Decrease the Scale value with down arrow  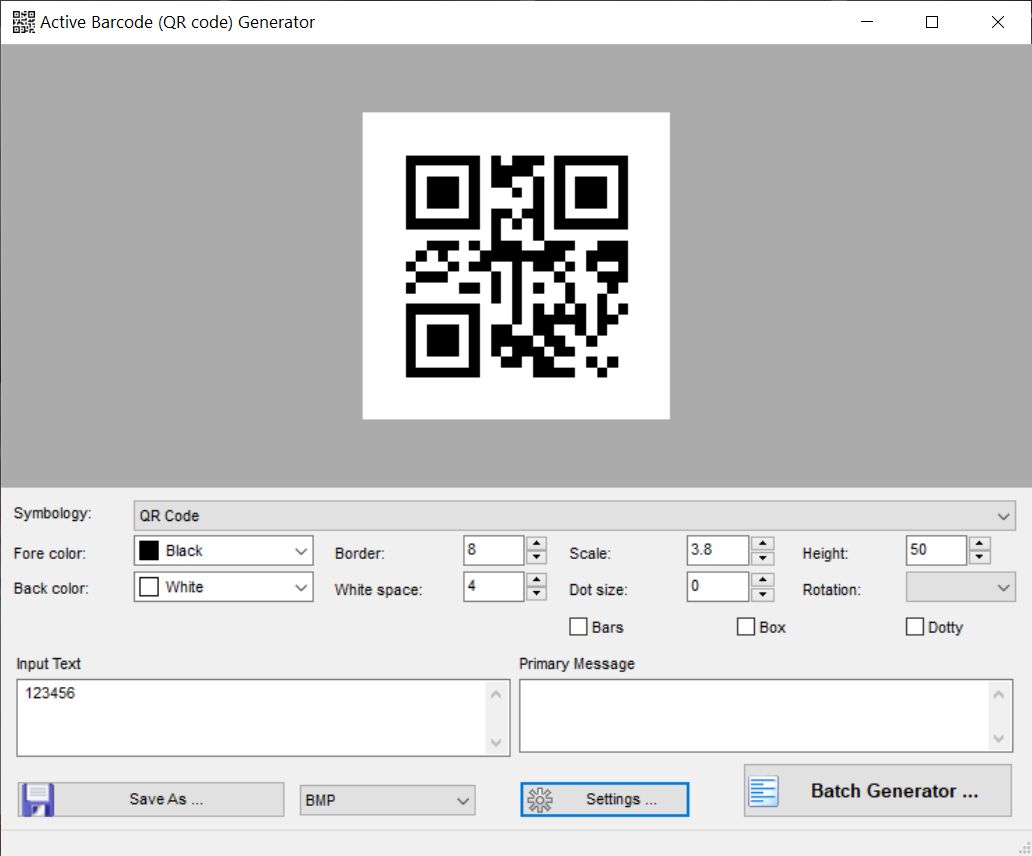coord(761,556)
